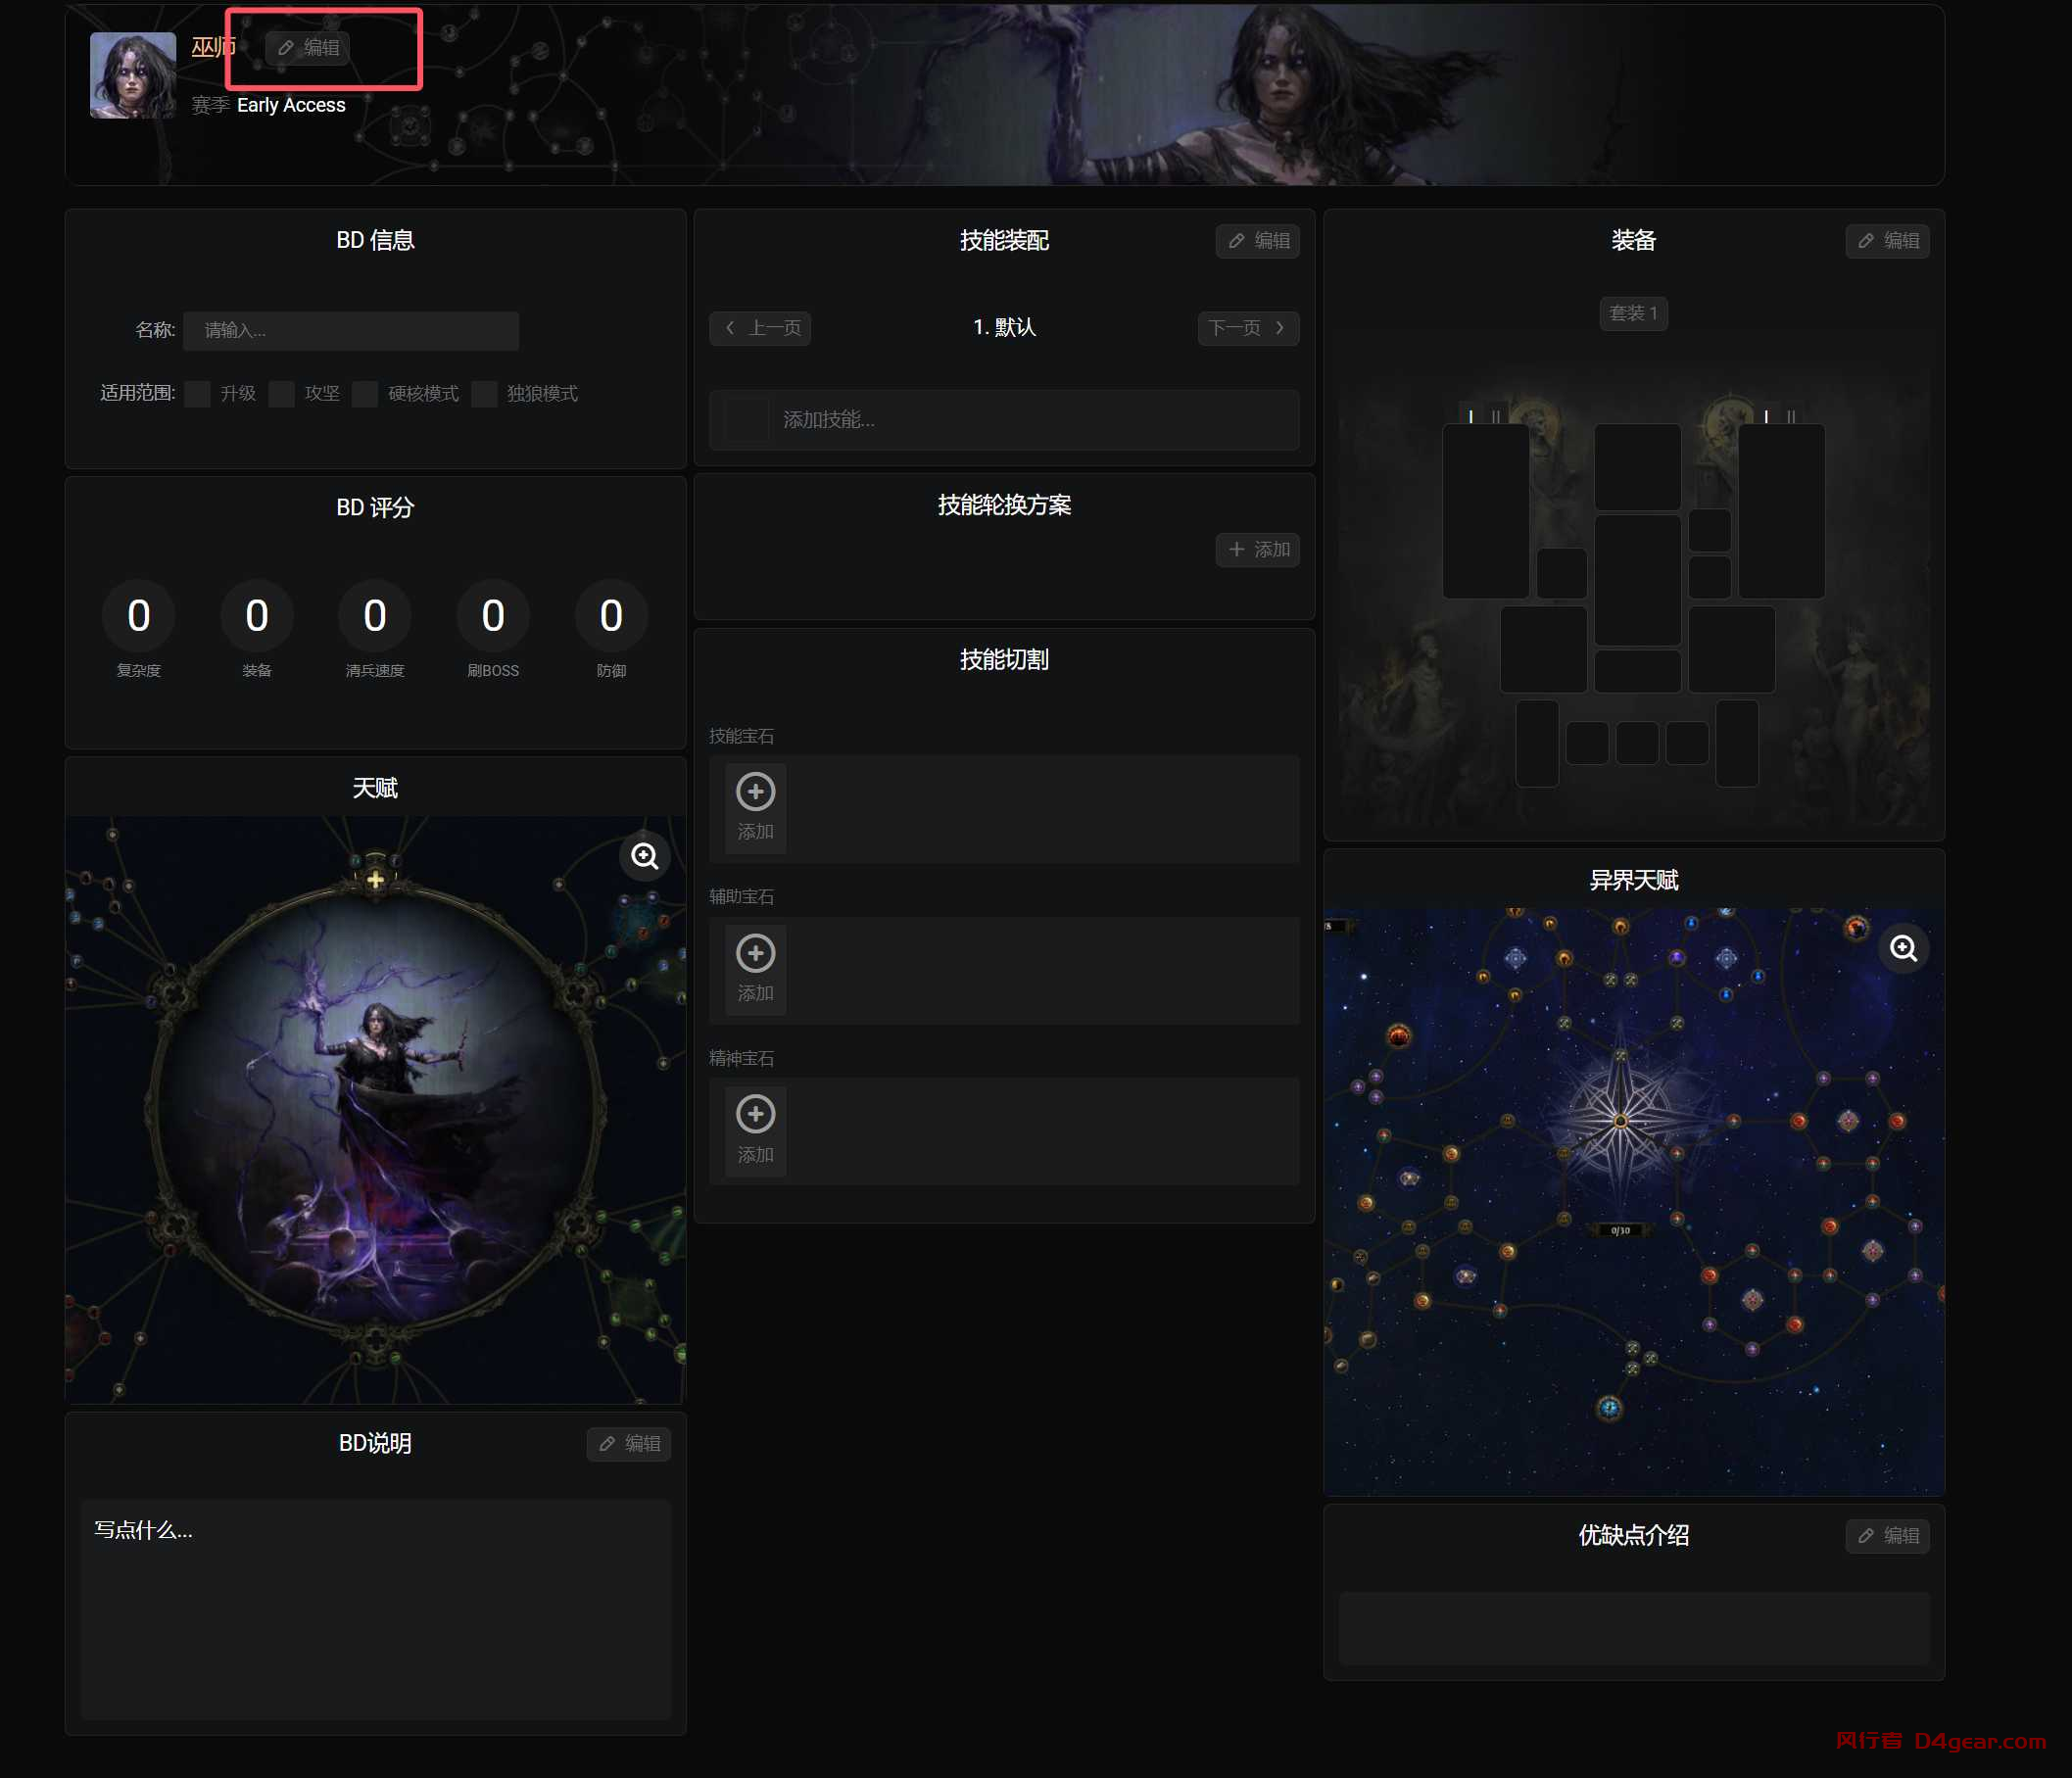Edit the character class next to 巫师
The image size is (2072, 1778).
309,48
